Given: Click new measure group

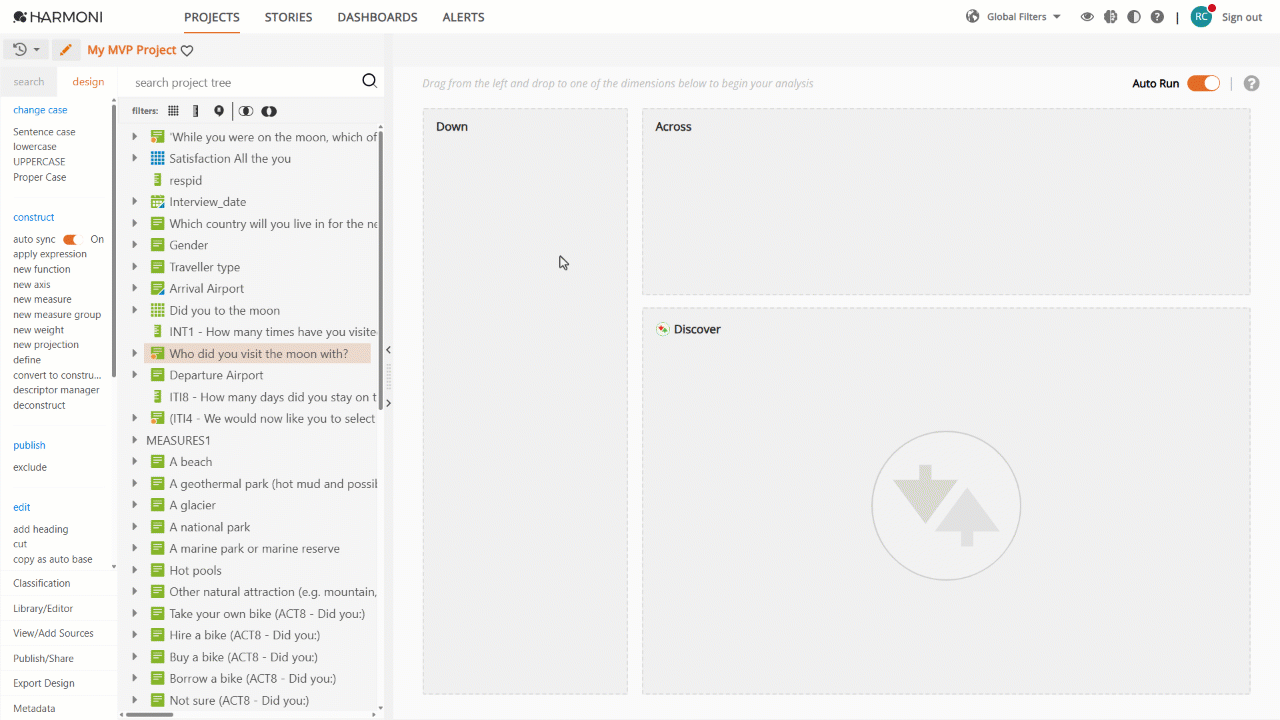Looking at the screenshot, I should 57,315.
